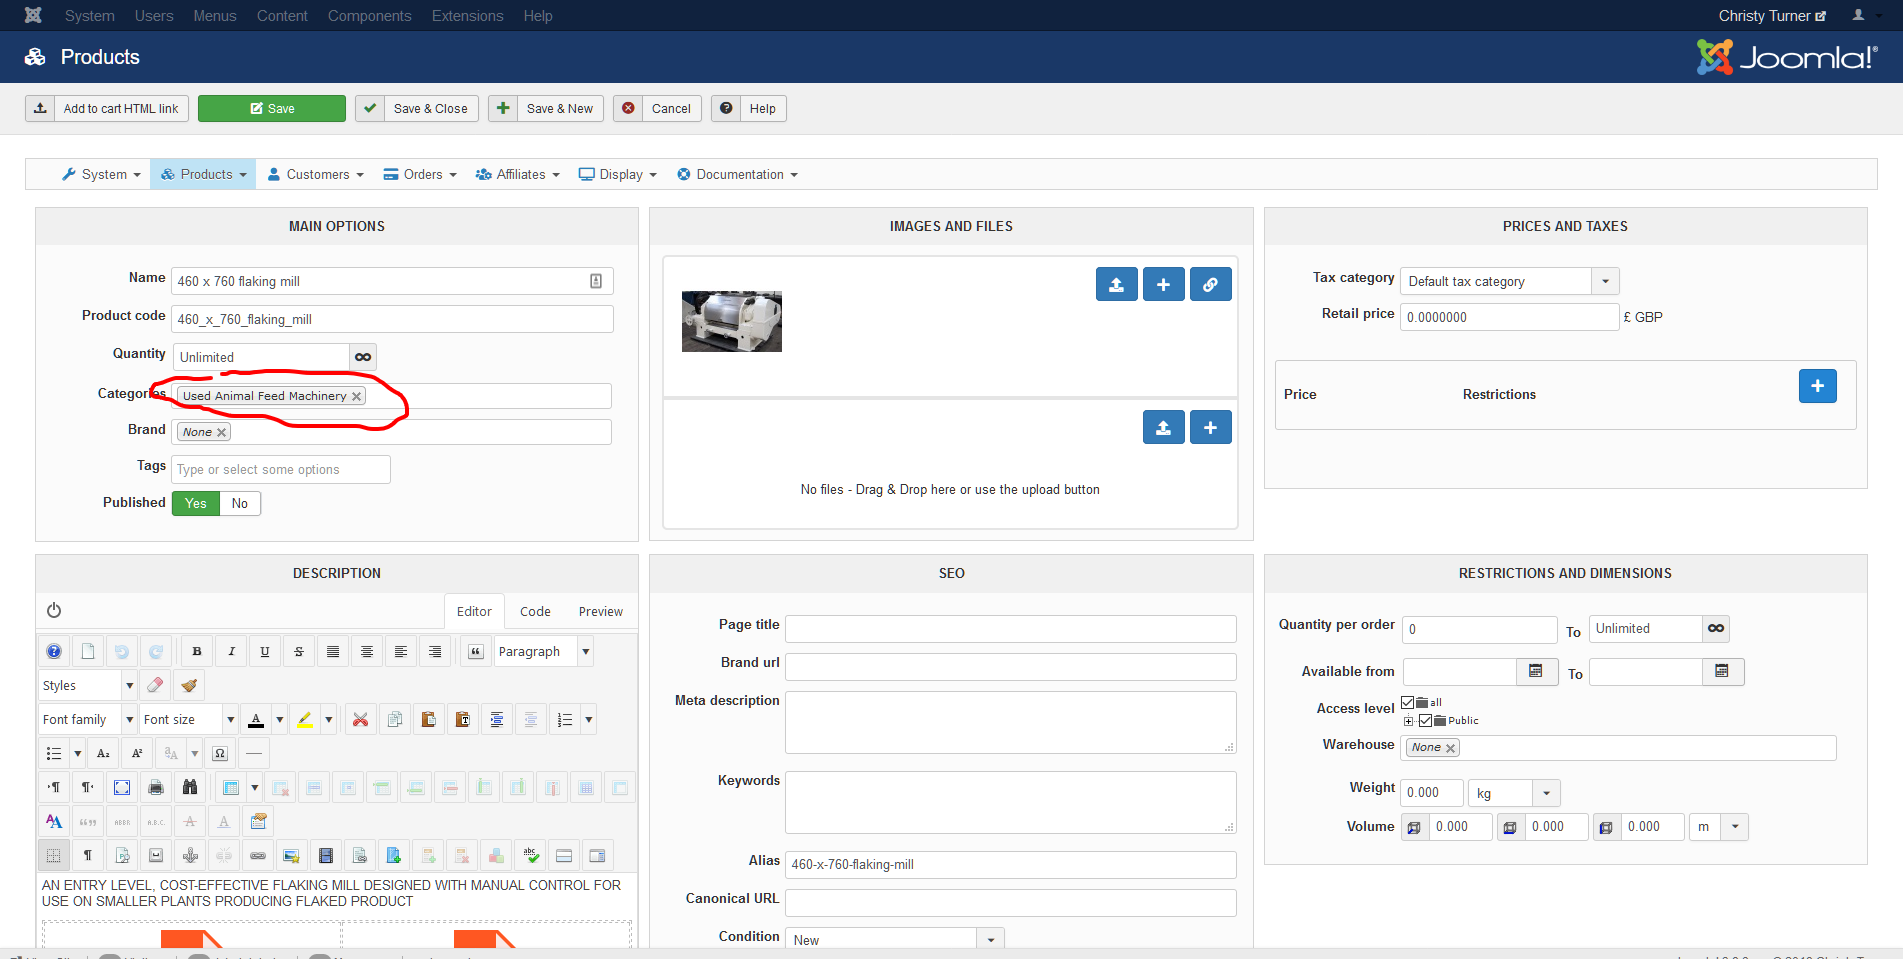Pick the text color swatch
The image size is (1903, 959).
click(x=256, y=720)
